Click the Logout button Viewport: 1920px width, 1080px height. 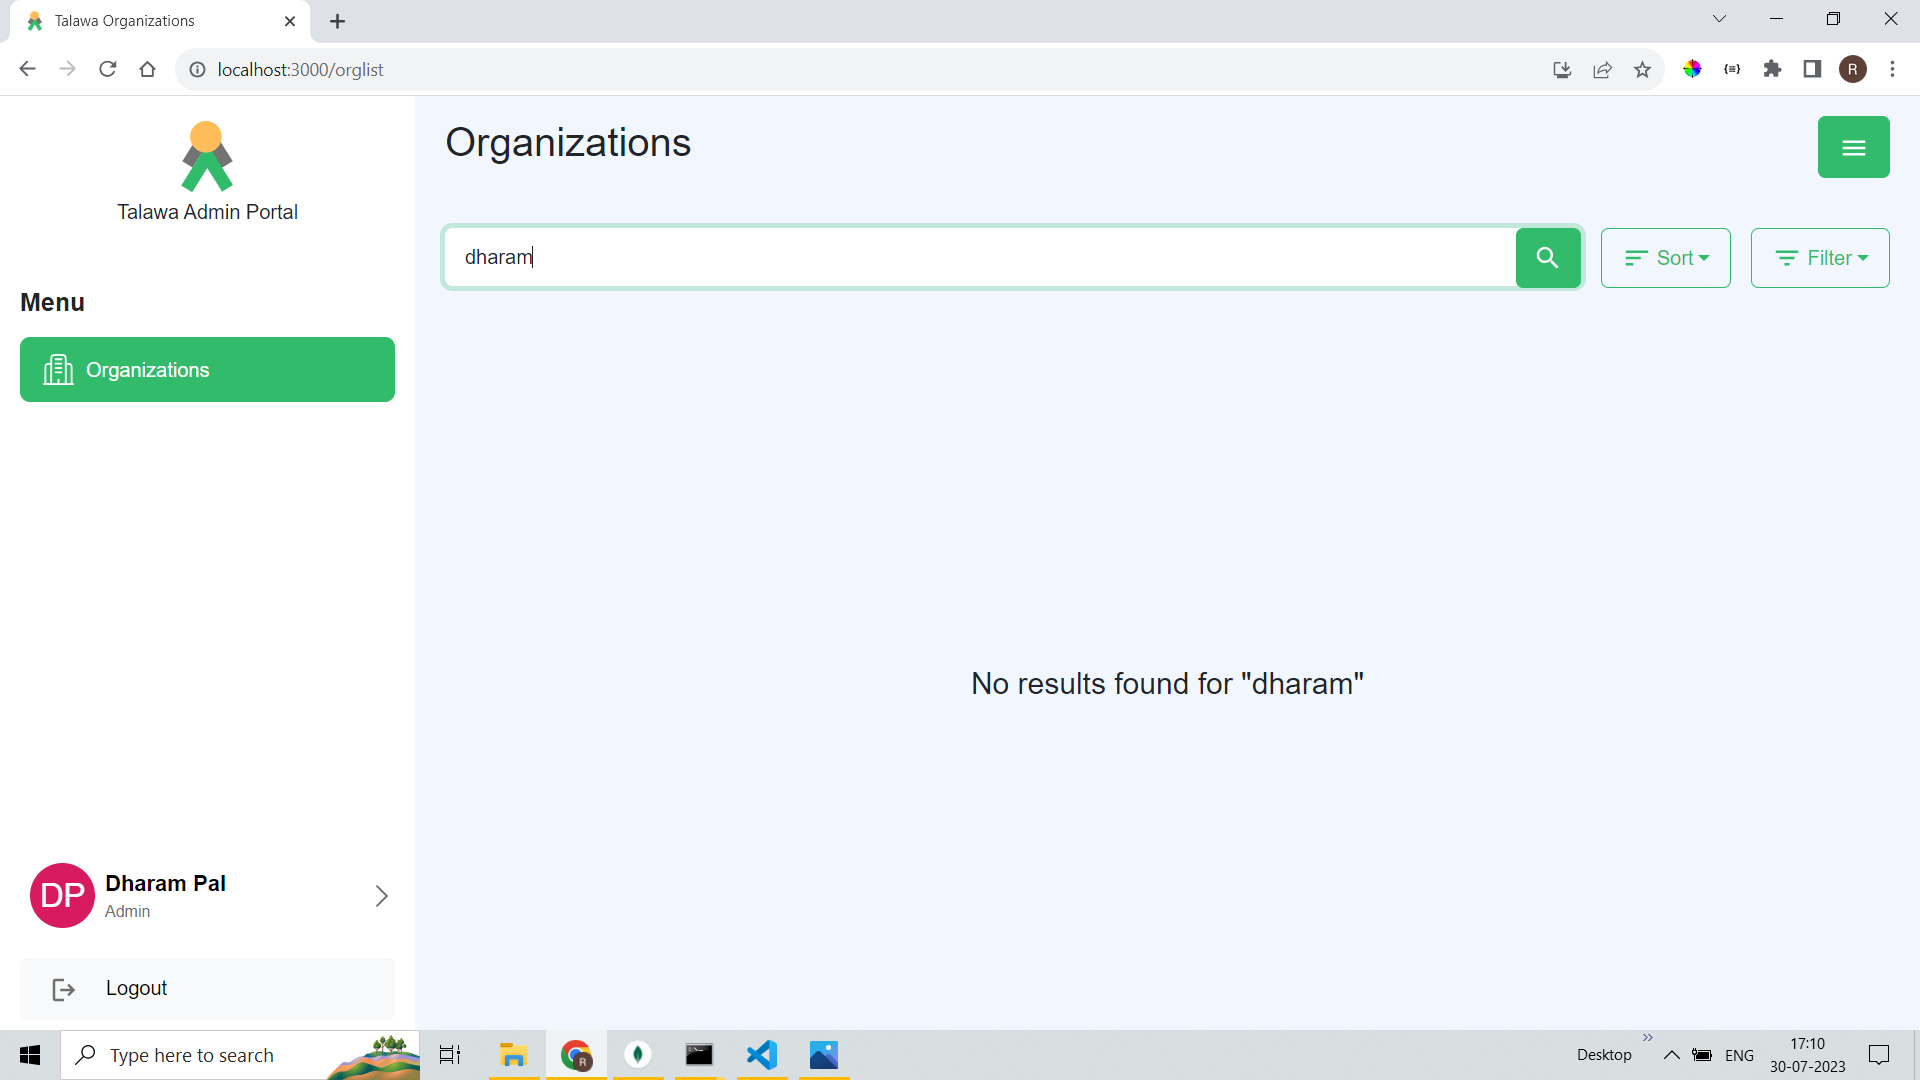click(x=207, y=989)
